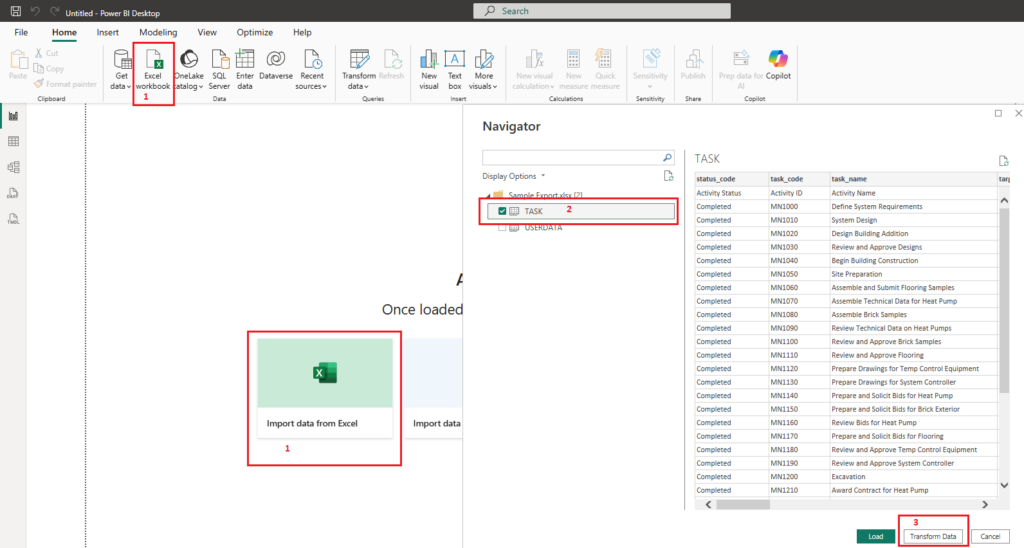The image size is (1024, 548).
Task: Click the Transform Data button in Navigator
Action: pyautogui.click(x=933, y=536)
